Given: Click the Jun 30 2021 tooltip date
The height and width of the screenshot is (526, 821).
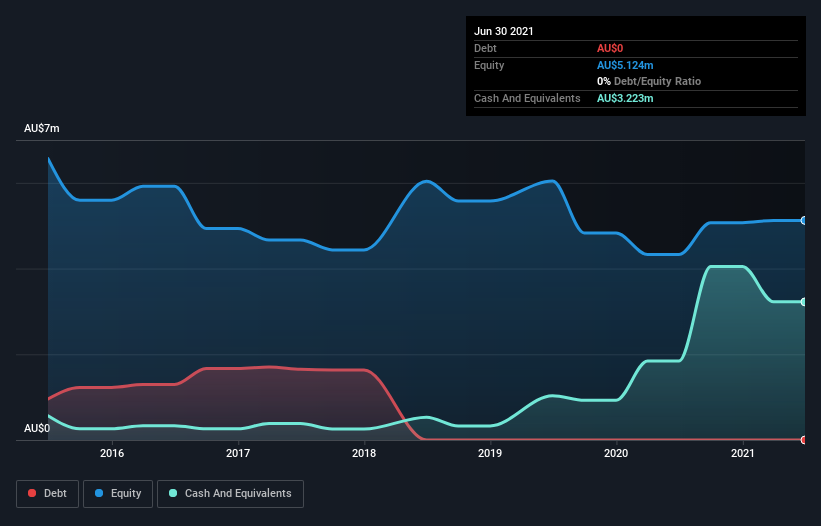Looking at the screenshot, I should (x=504, y=31).
